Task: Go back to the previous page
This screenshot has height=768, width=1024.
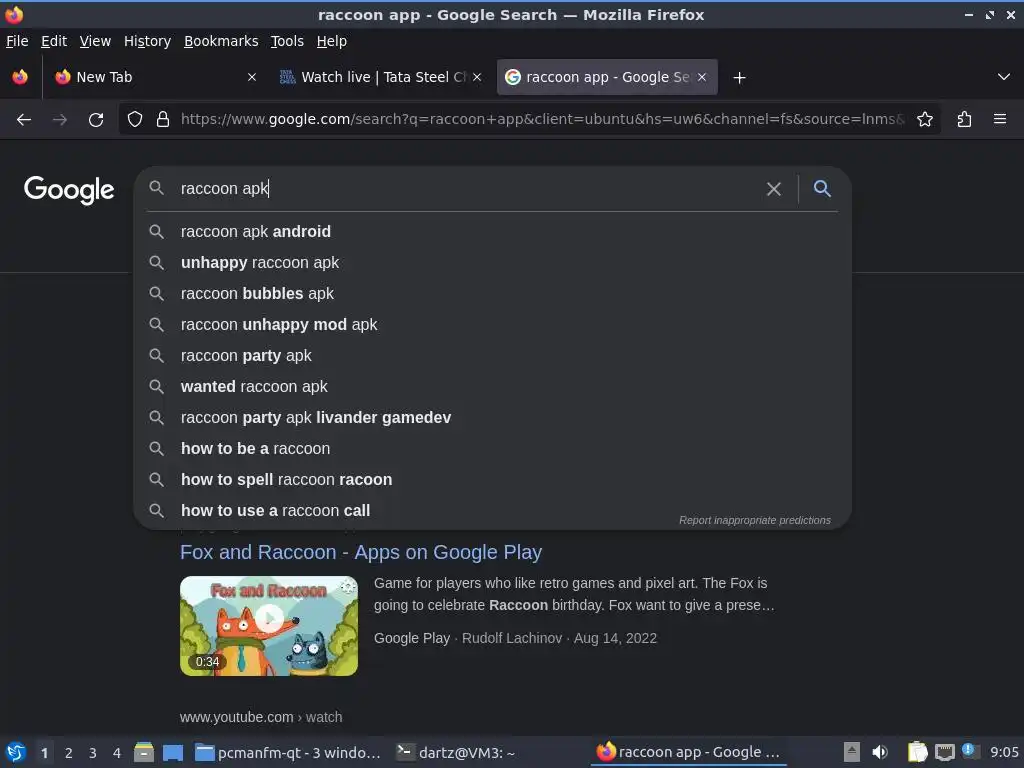Action: click(24, 120)
